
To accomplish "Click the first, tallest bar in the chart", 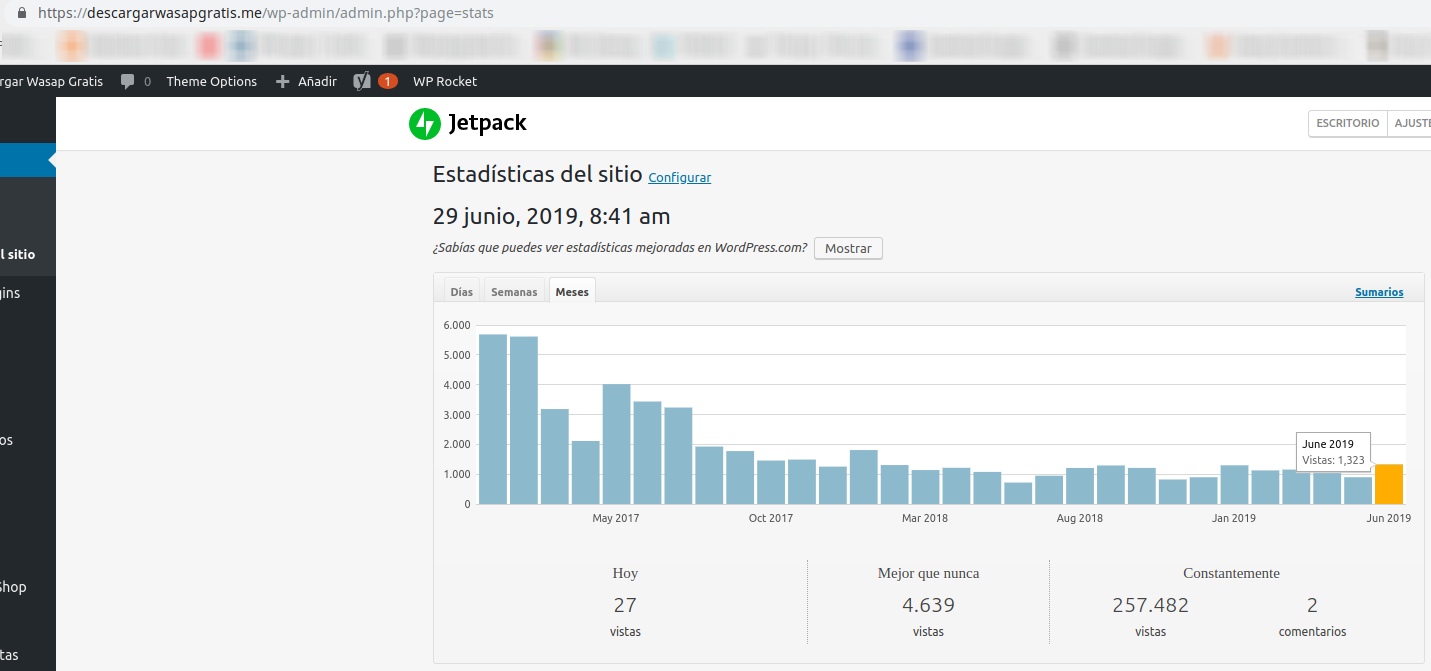I will tap(493, 419).
